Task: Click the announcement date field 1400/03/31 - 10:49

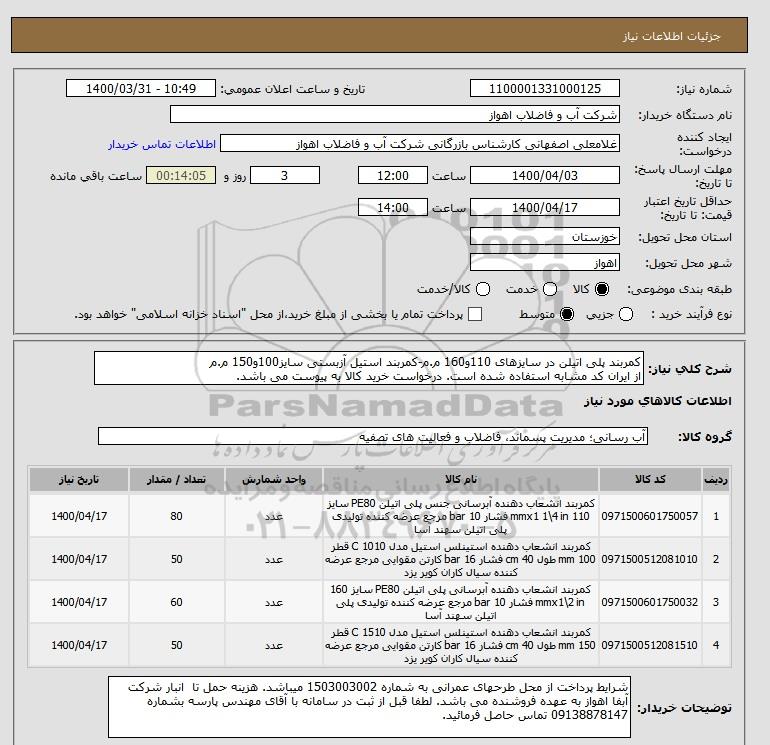Action: point(141,88)
